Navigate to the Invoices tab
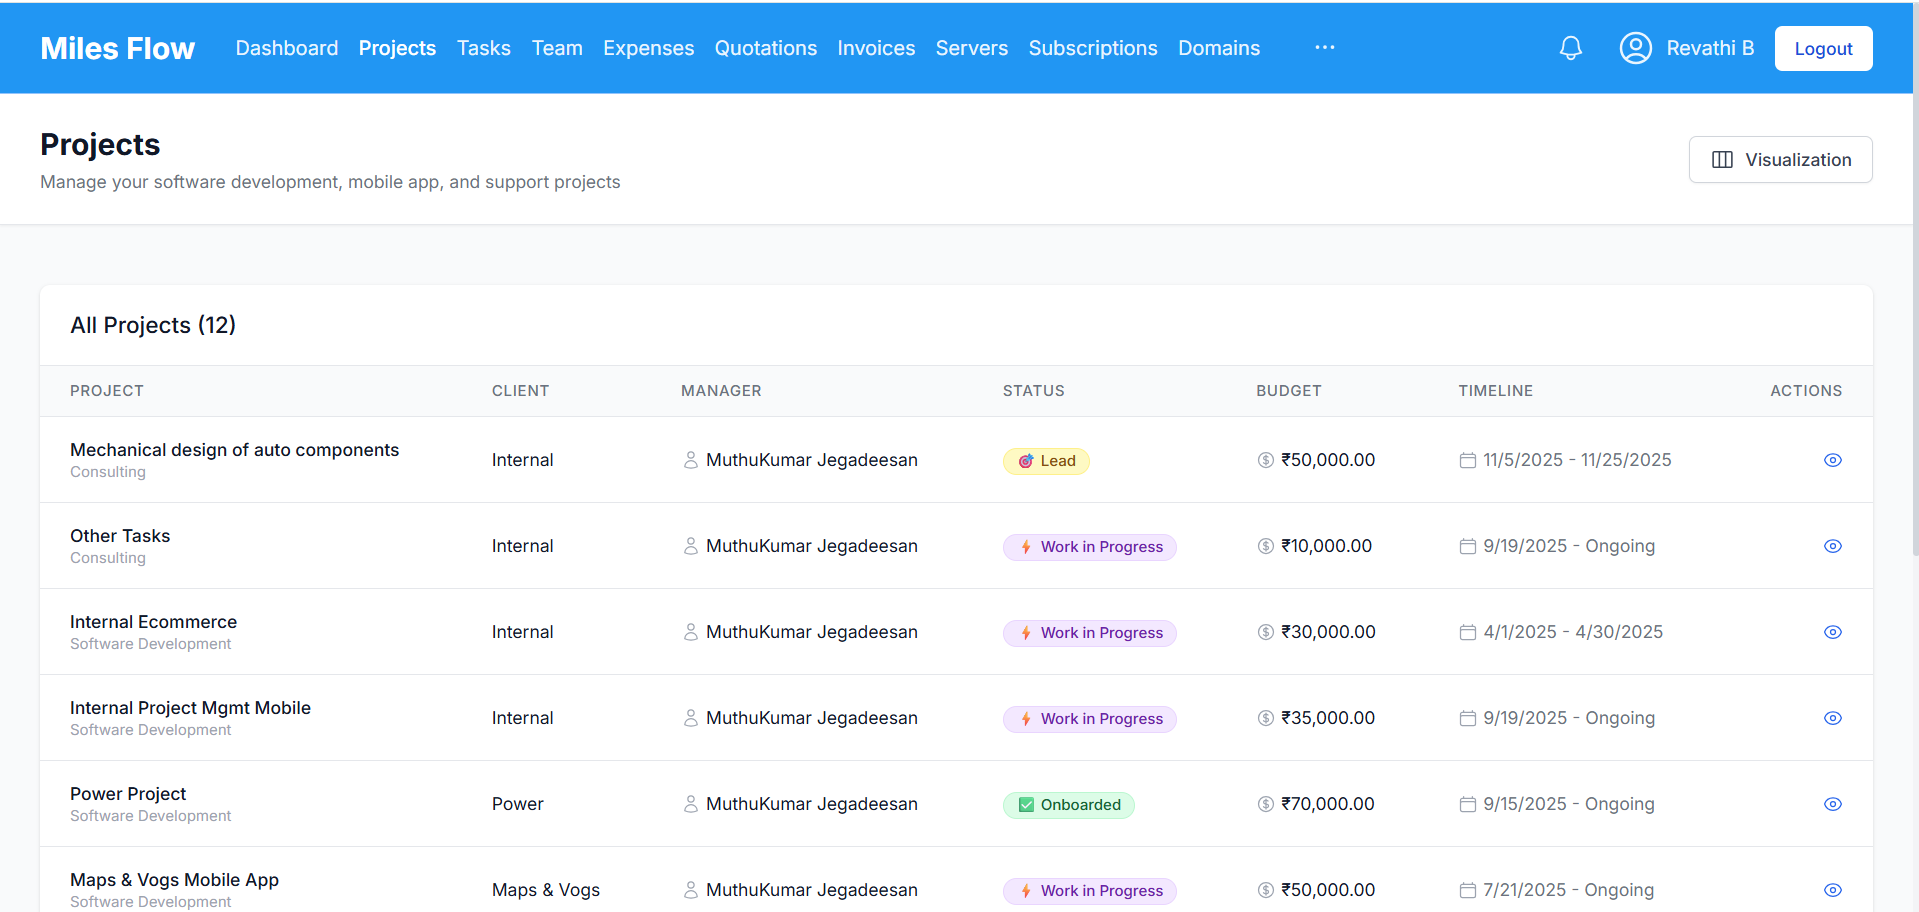1919x912 pixels. point(876,47)
